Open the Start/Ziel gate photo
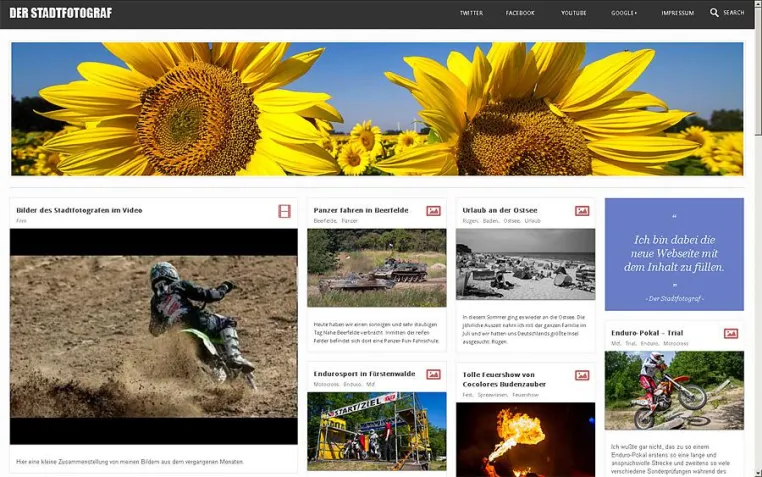 [377, 431]
